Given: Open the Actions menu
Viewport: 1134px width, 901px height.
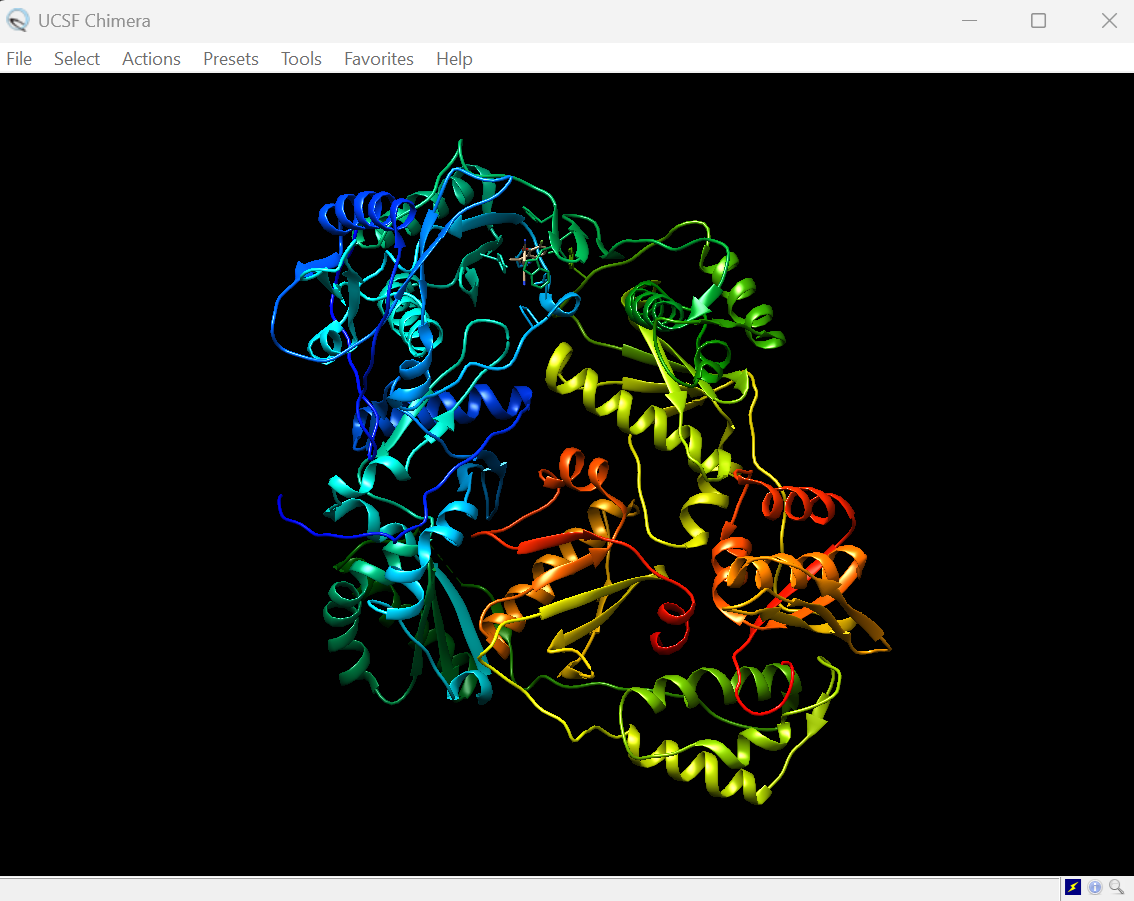Looking at the screenshot, I should coord(151,59).
